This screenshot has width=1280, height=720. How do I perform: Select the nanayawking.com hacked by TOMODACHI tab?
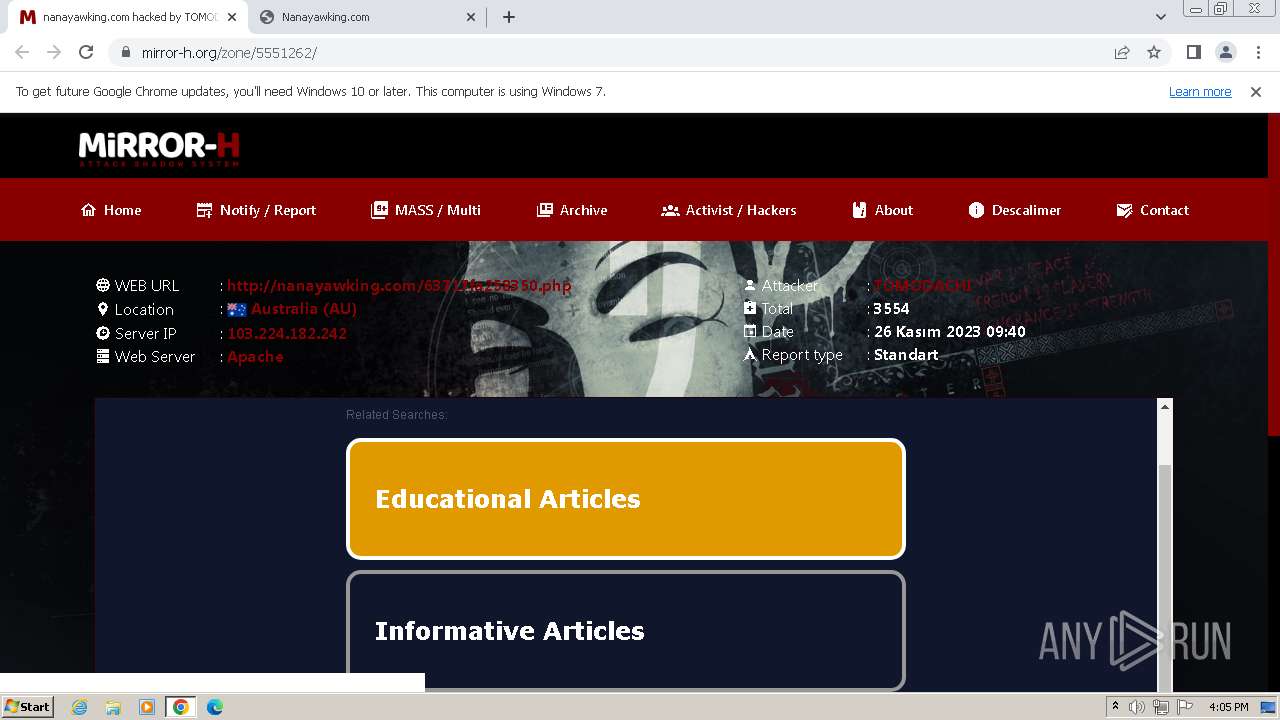coord(128,17)
